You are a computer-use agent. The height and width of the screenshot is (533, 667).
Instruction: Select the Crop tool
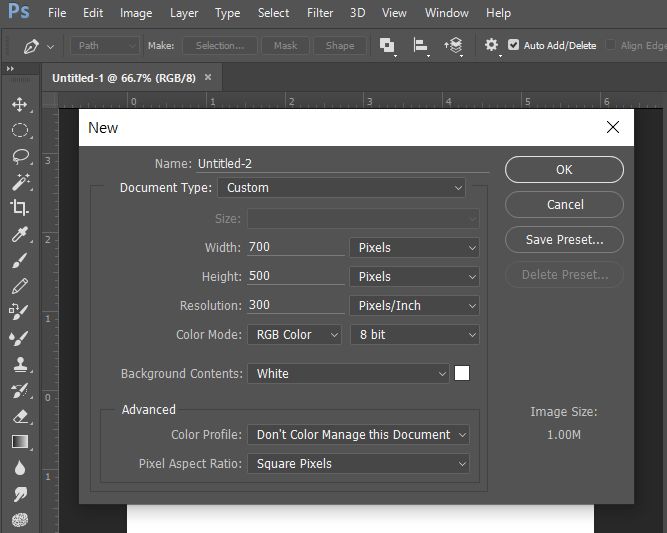click(20, 208)
